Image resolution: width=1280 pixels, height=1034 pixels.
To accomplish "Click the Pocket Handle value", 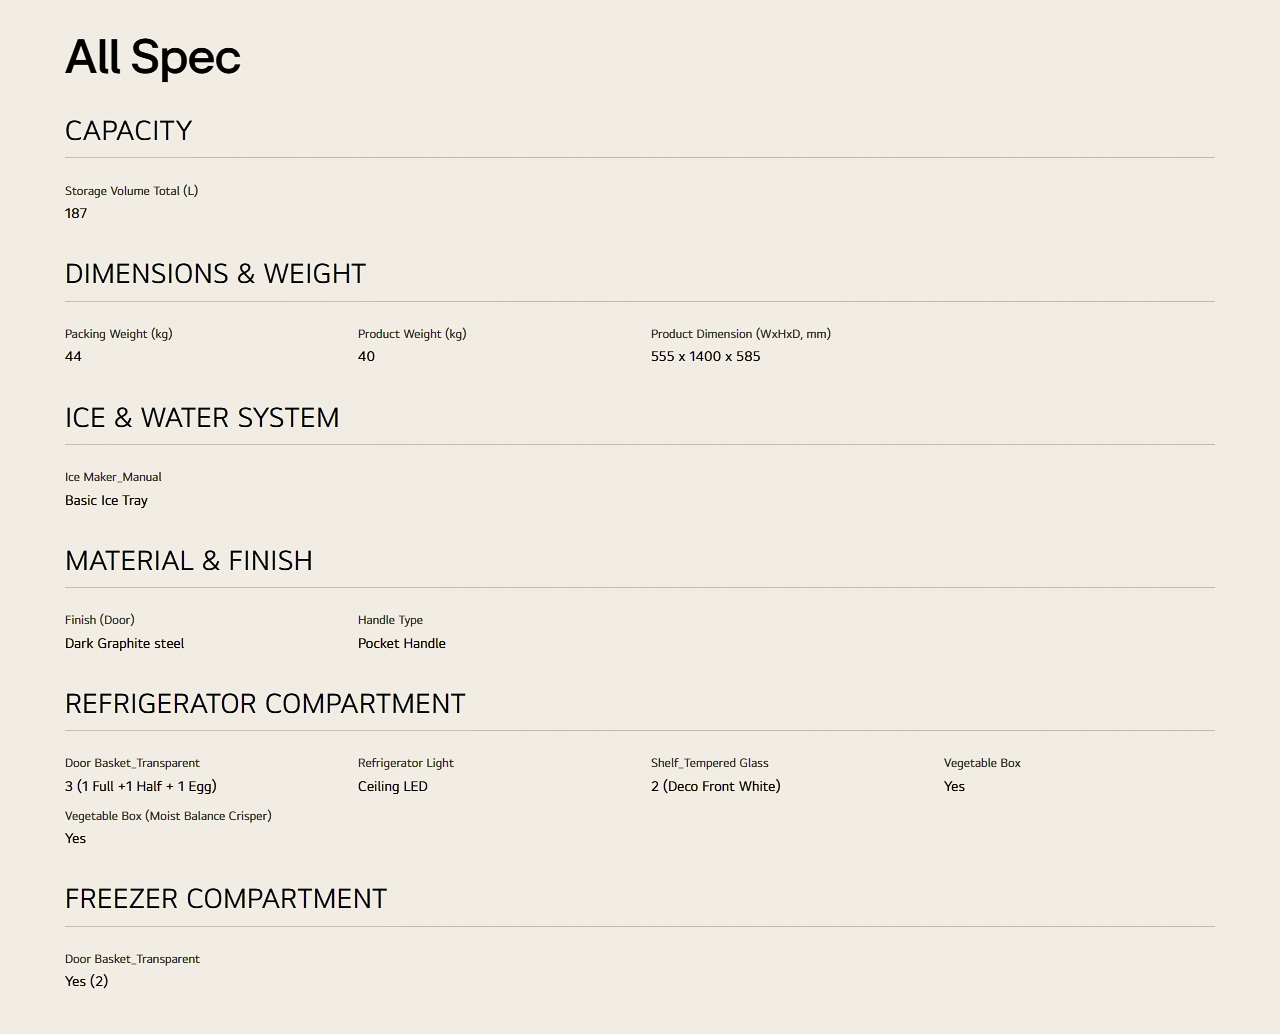I will pyautogui.click(x=402, y=643).
